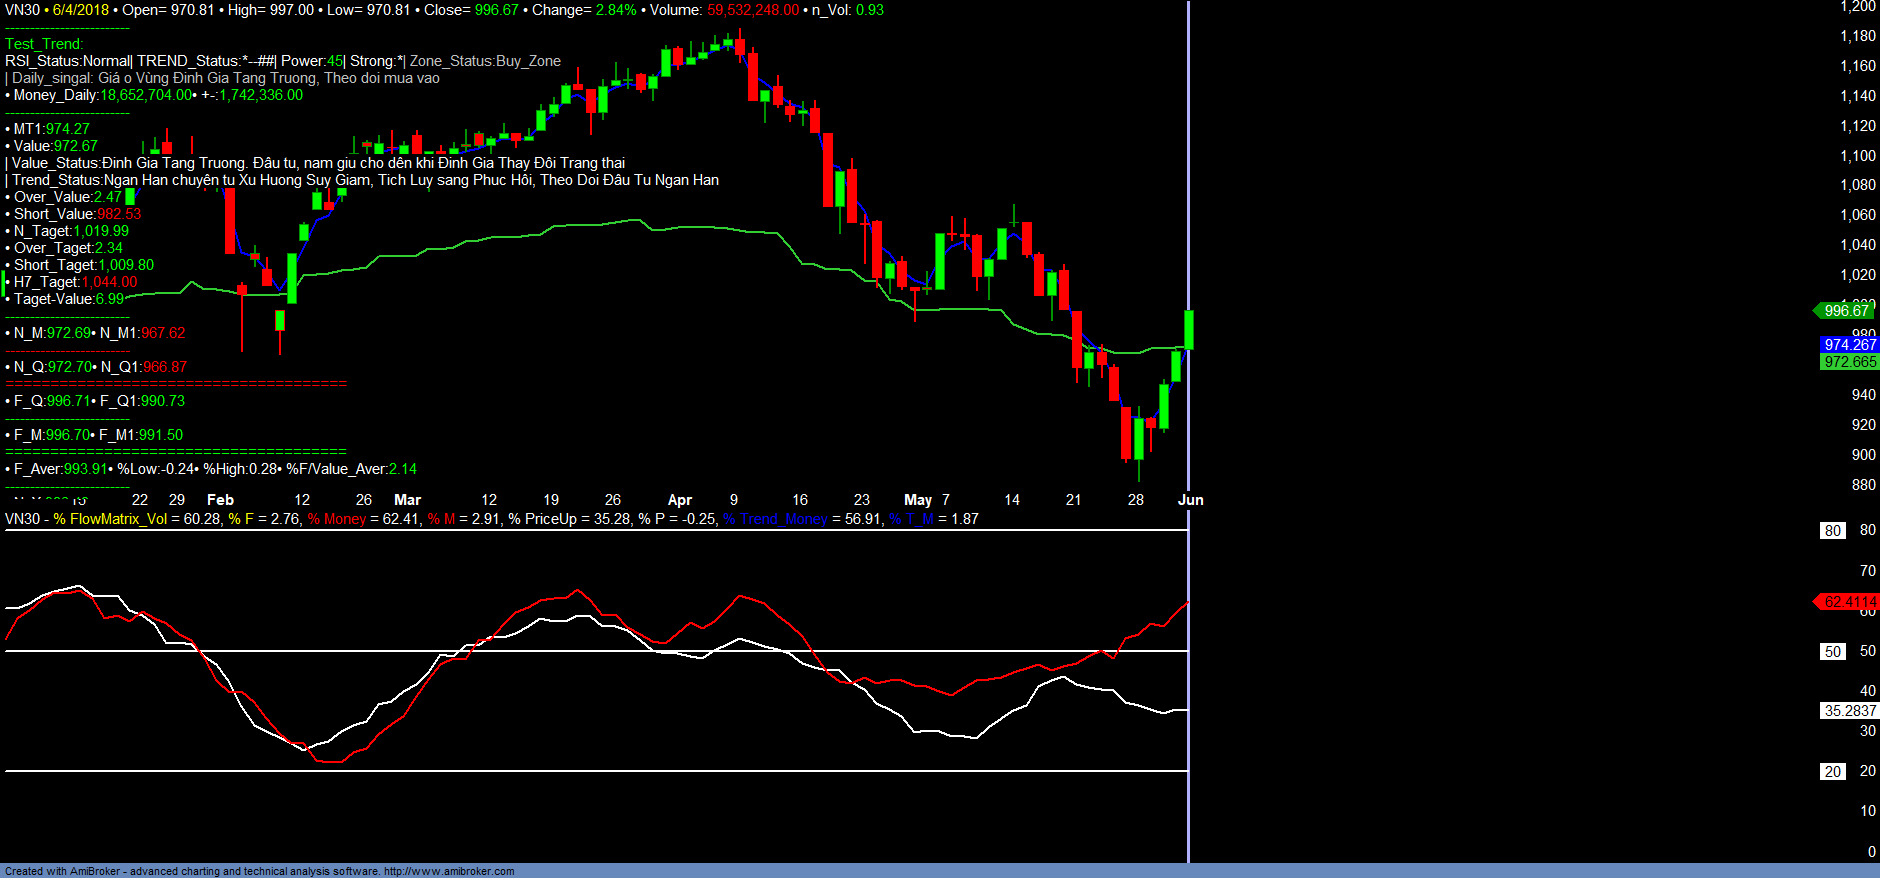The height and width of the screenshot is (878, 1880).
Task: Select Jun on the date axis
Action: click(x=1190, y=500)
